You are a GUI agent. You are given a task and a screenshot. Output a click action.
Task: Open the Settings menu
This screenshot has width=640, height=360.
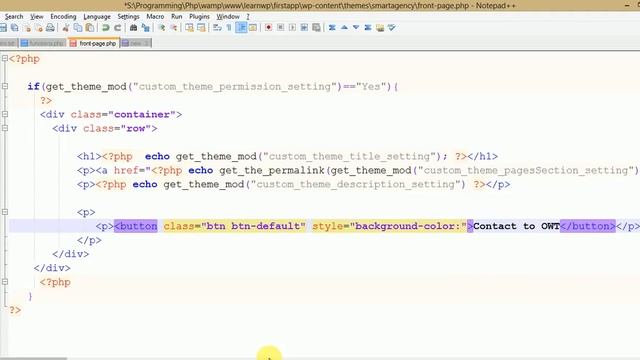coord(129,16)
